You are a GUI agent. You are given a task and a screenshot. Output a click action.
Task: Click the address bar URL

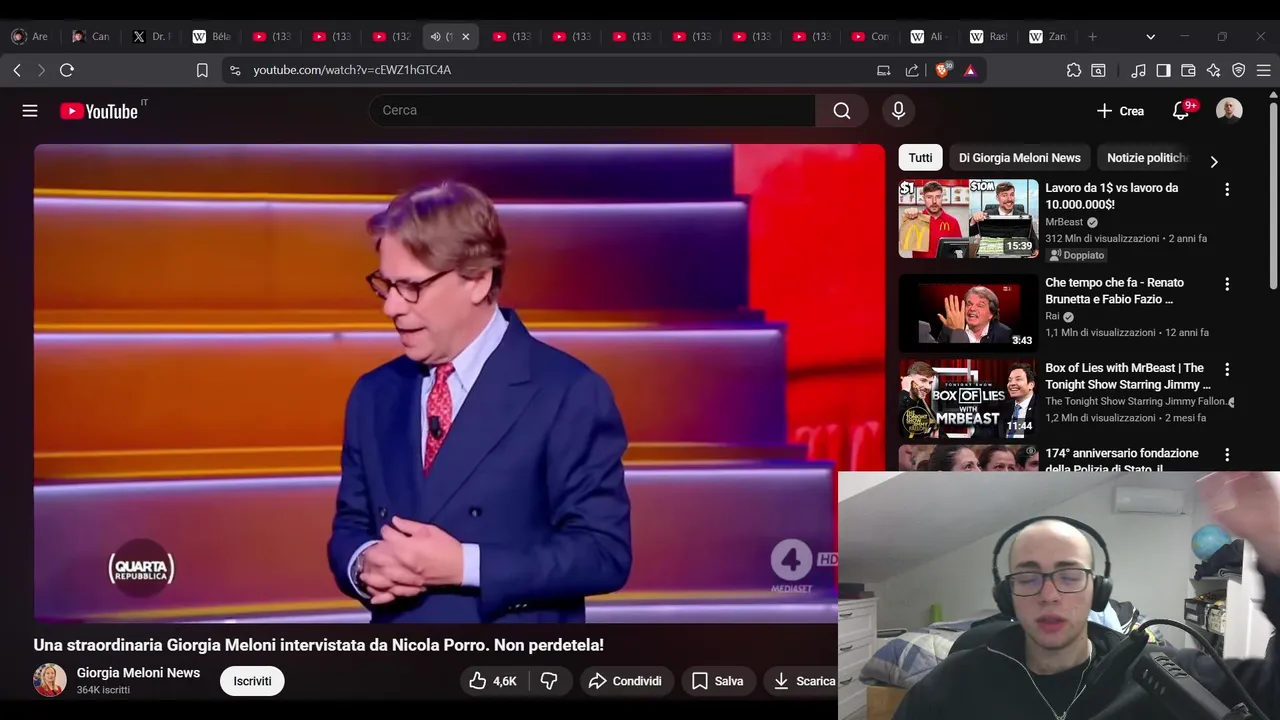[352, 70]
